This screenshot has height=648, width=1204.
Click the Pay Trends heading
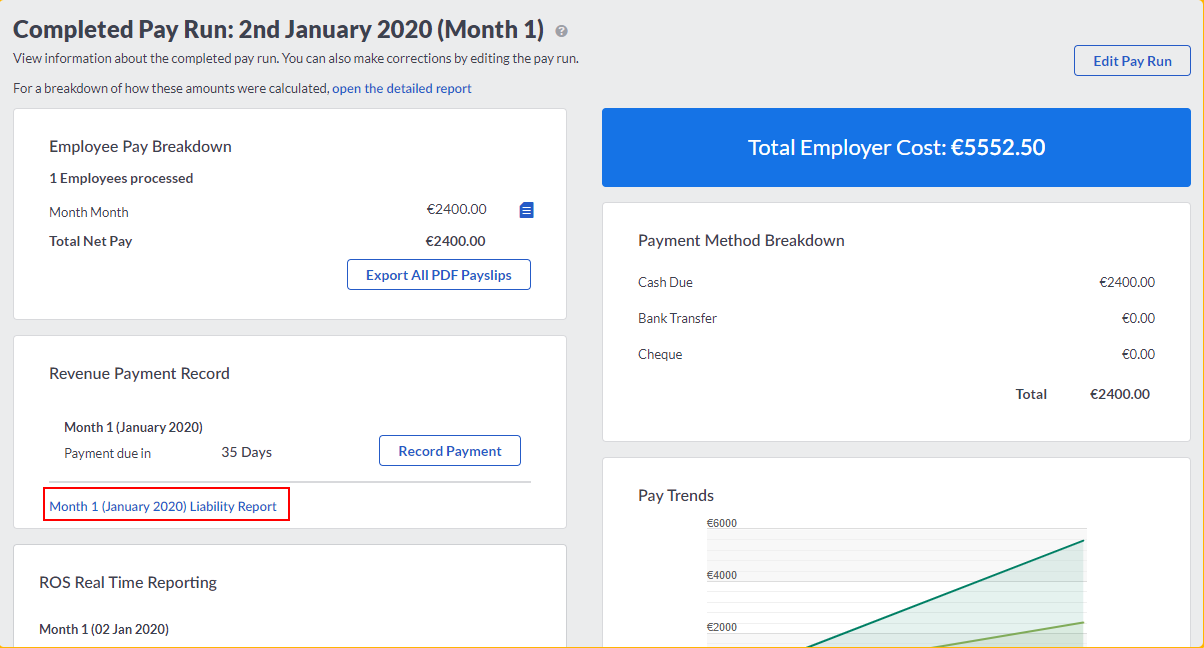pos(676,495)
